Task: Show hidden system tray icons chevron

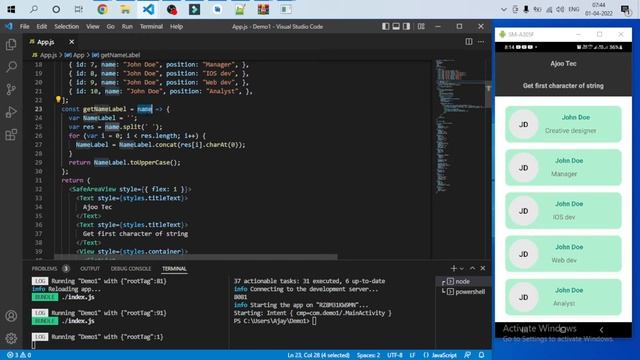Action: pos(504,9)
